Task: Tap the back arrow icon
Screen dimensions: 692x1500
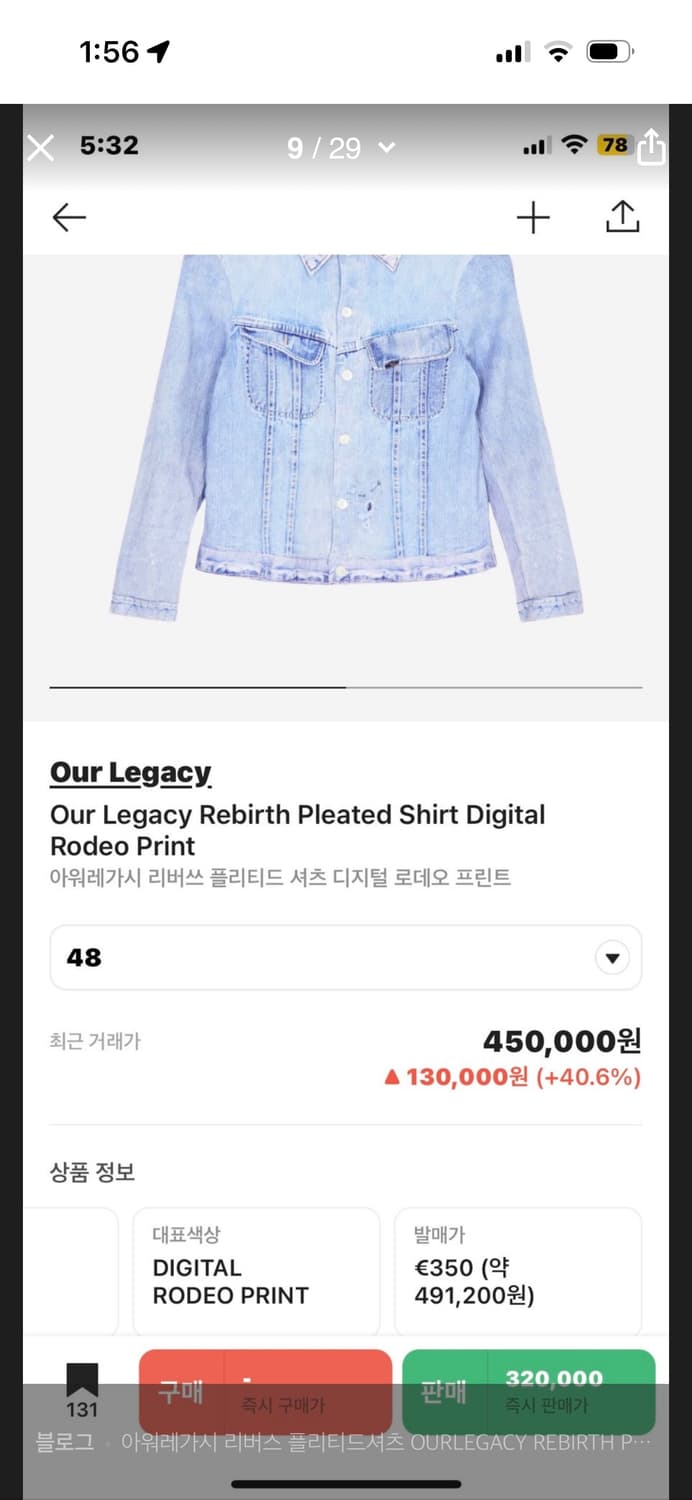Action: (69, 217)
